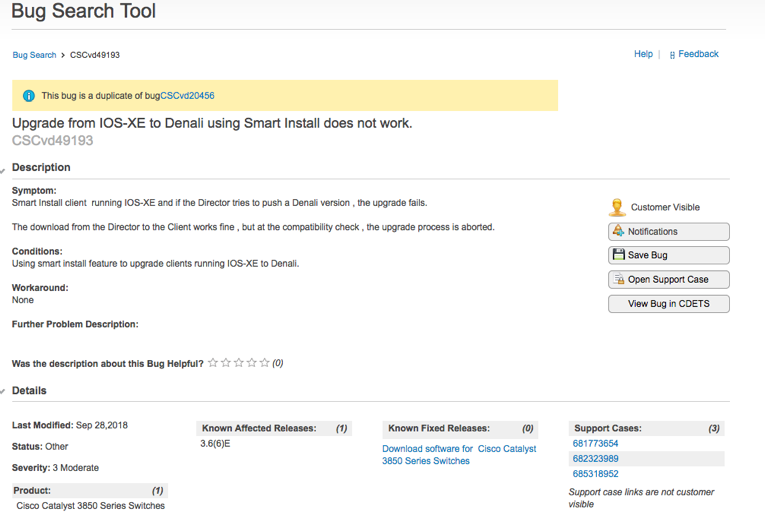Click the Bug Search Tool page title
This screenshot has height=525, width=765.
[83, 11]
